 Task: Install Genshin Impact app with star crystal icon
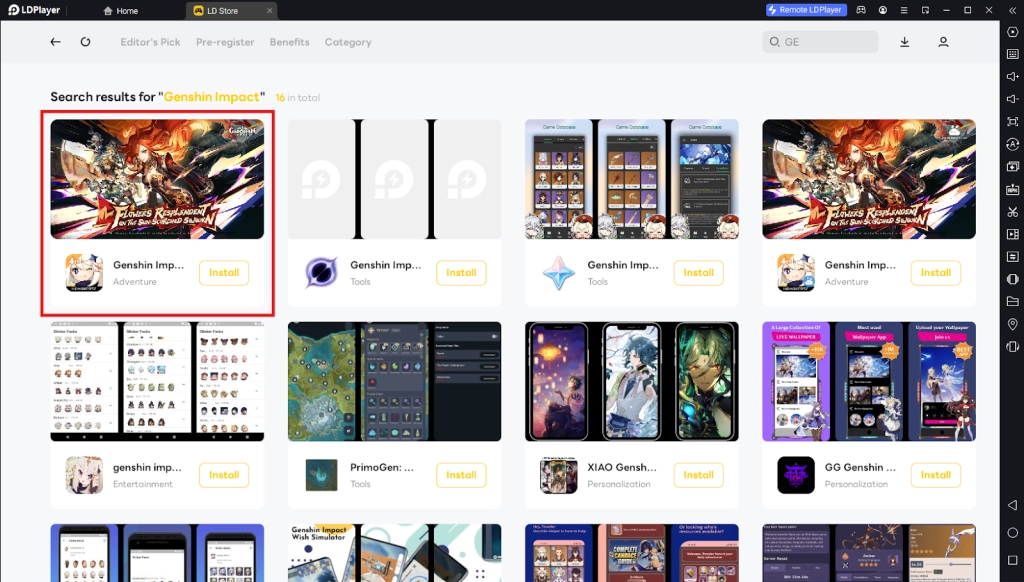tap(698, 272)
